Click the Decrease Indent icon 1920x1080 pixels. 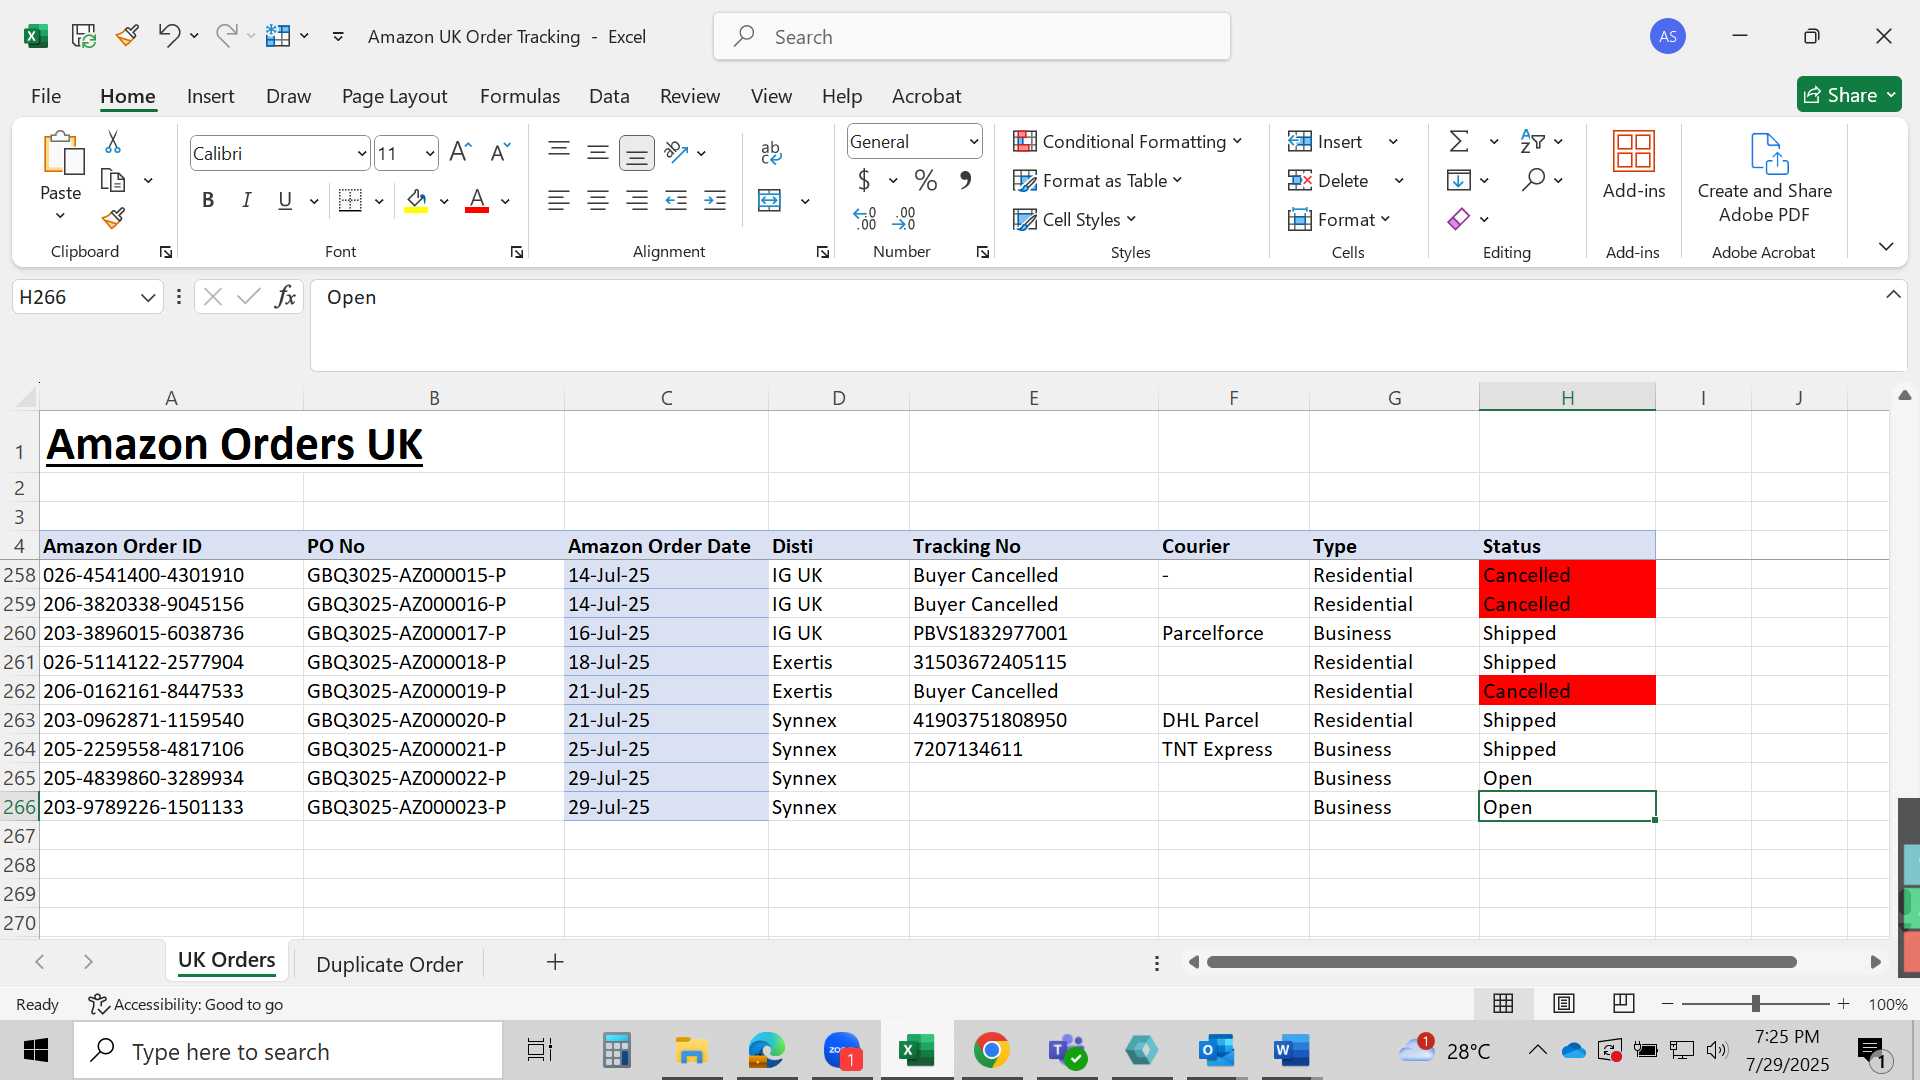point(676,201)
